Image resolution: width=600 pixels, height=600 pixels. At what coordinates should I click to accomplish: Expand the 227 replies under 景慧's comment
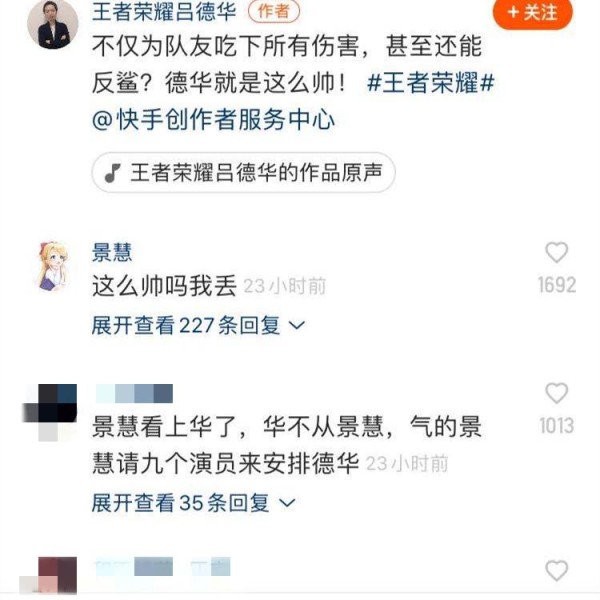[198, 325]
